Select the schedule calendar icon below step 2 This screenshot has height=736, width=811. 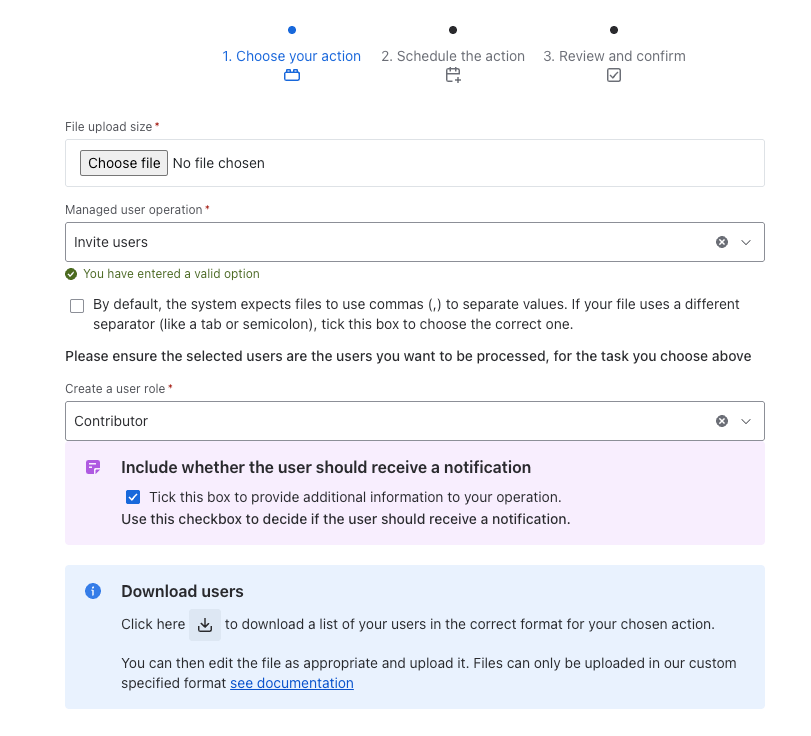(452, 74)
